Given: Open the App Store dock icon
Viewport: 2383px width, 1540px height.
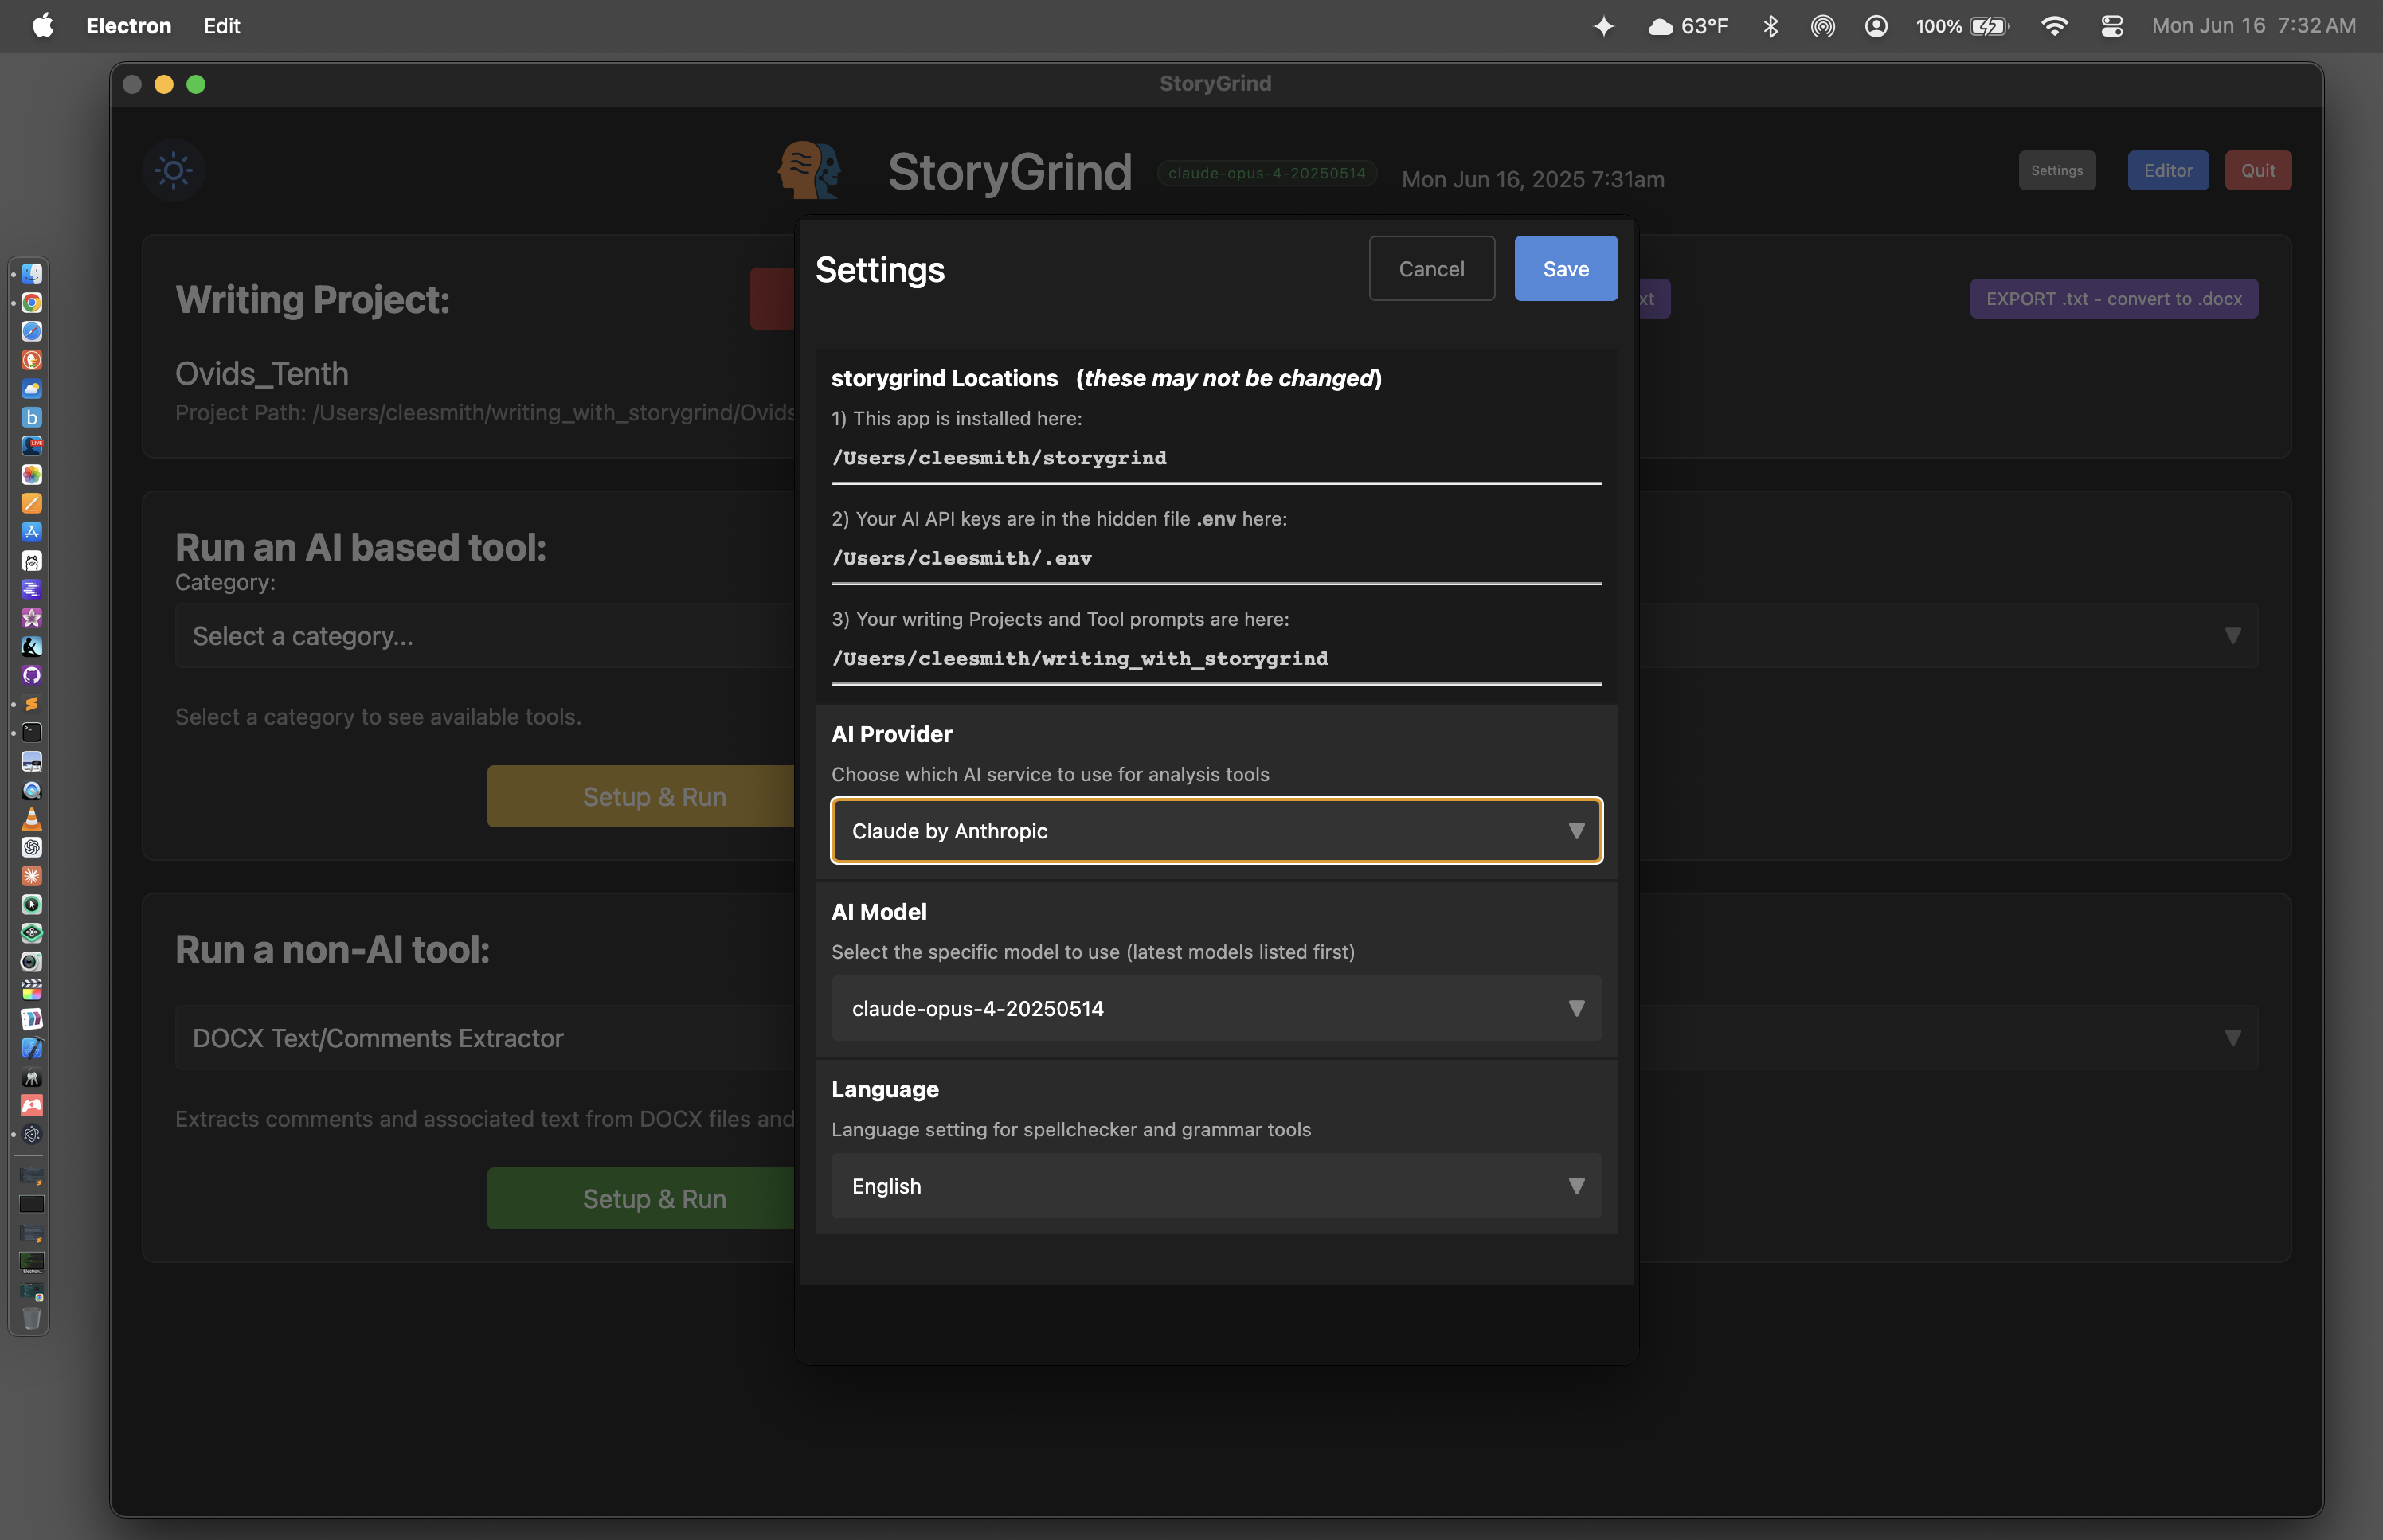Looking at the screenshot, I should coord(32,532).
